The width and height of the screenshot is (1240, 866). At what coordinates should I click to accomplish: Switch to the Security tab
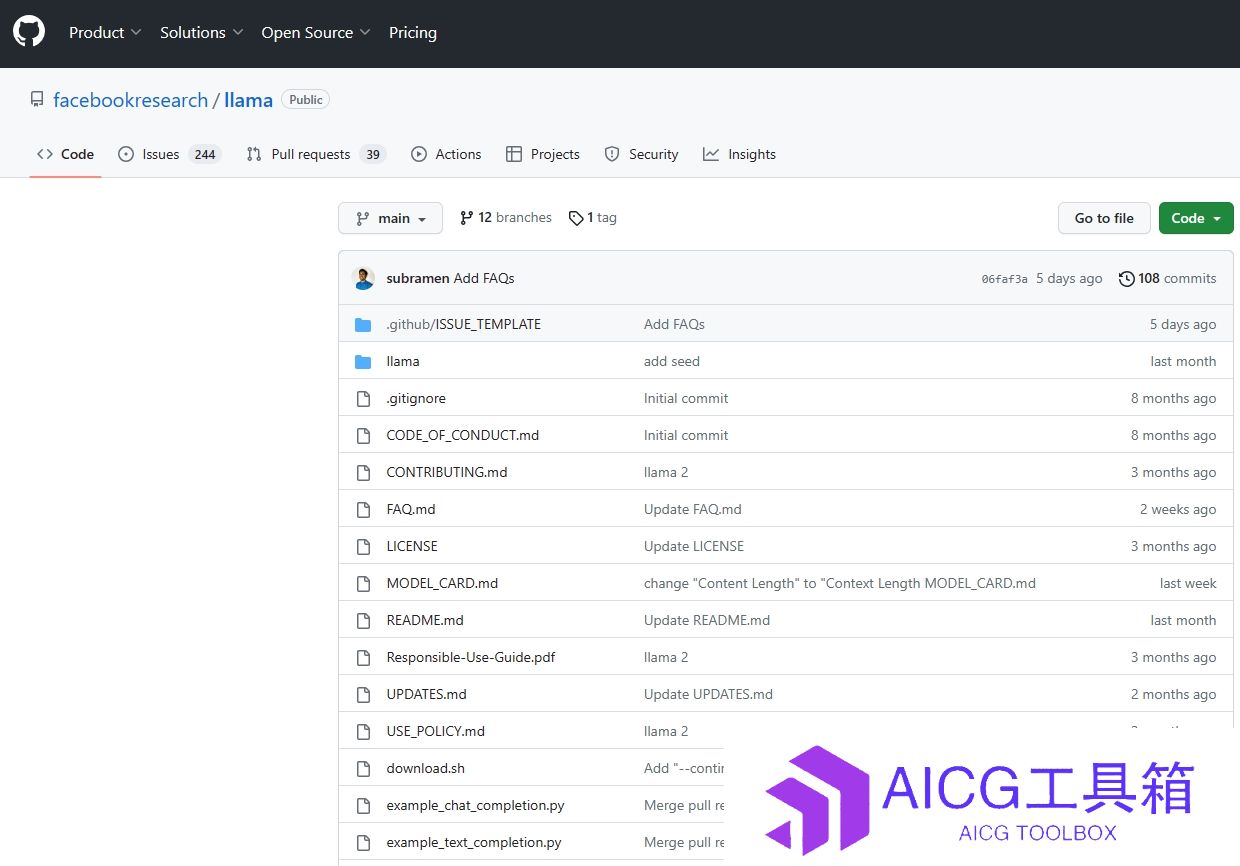tap(642, 154)
